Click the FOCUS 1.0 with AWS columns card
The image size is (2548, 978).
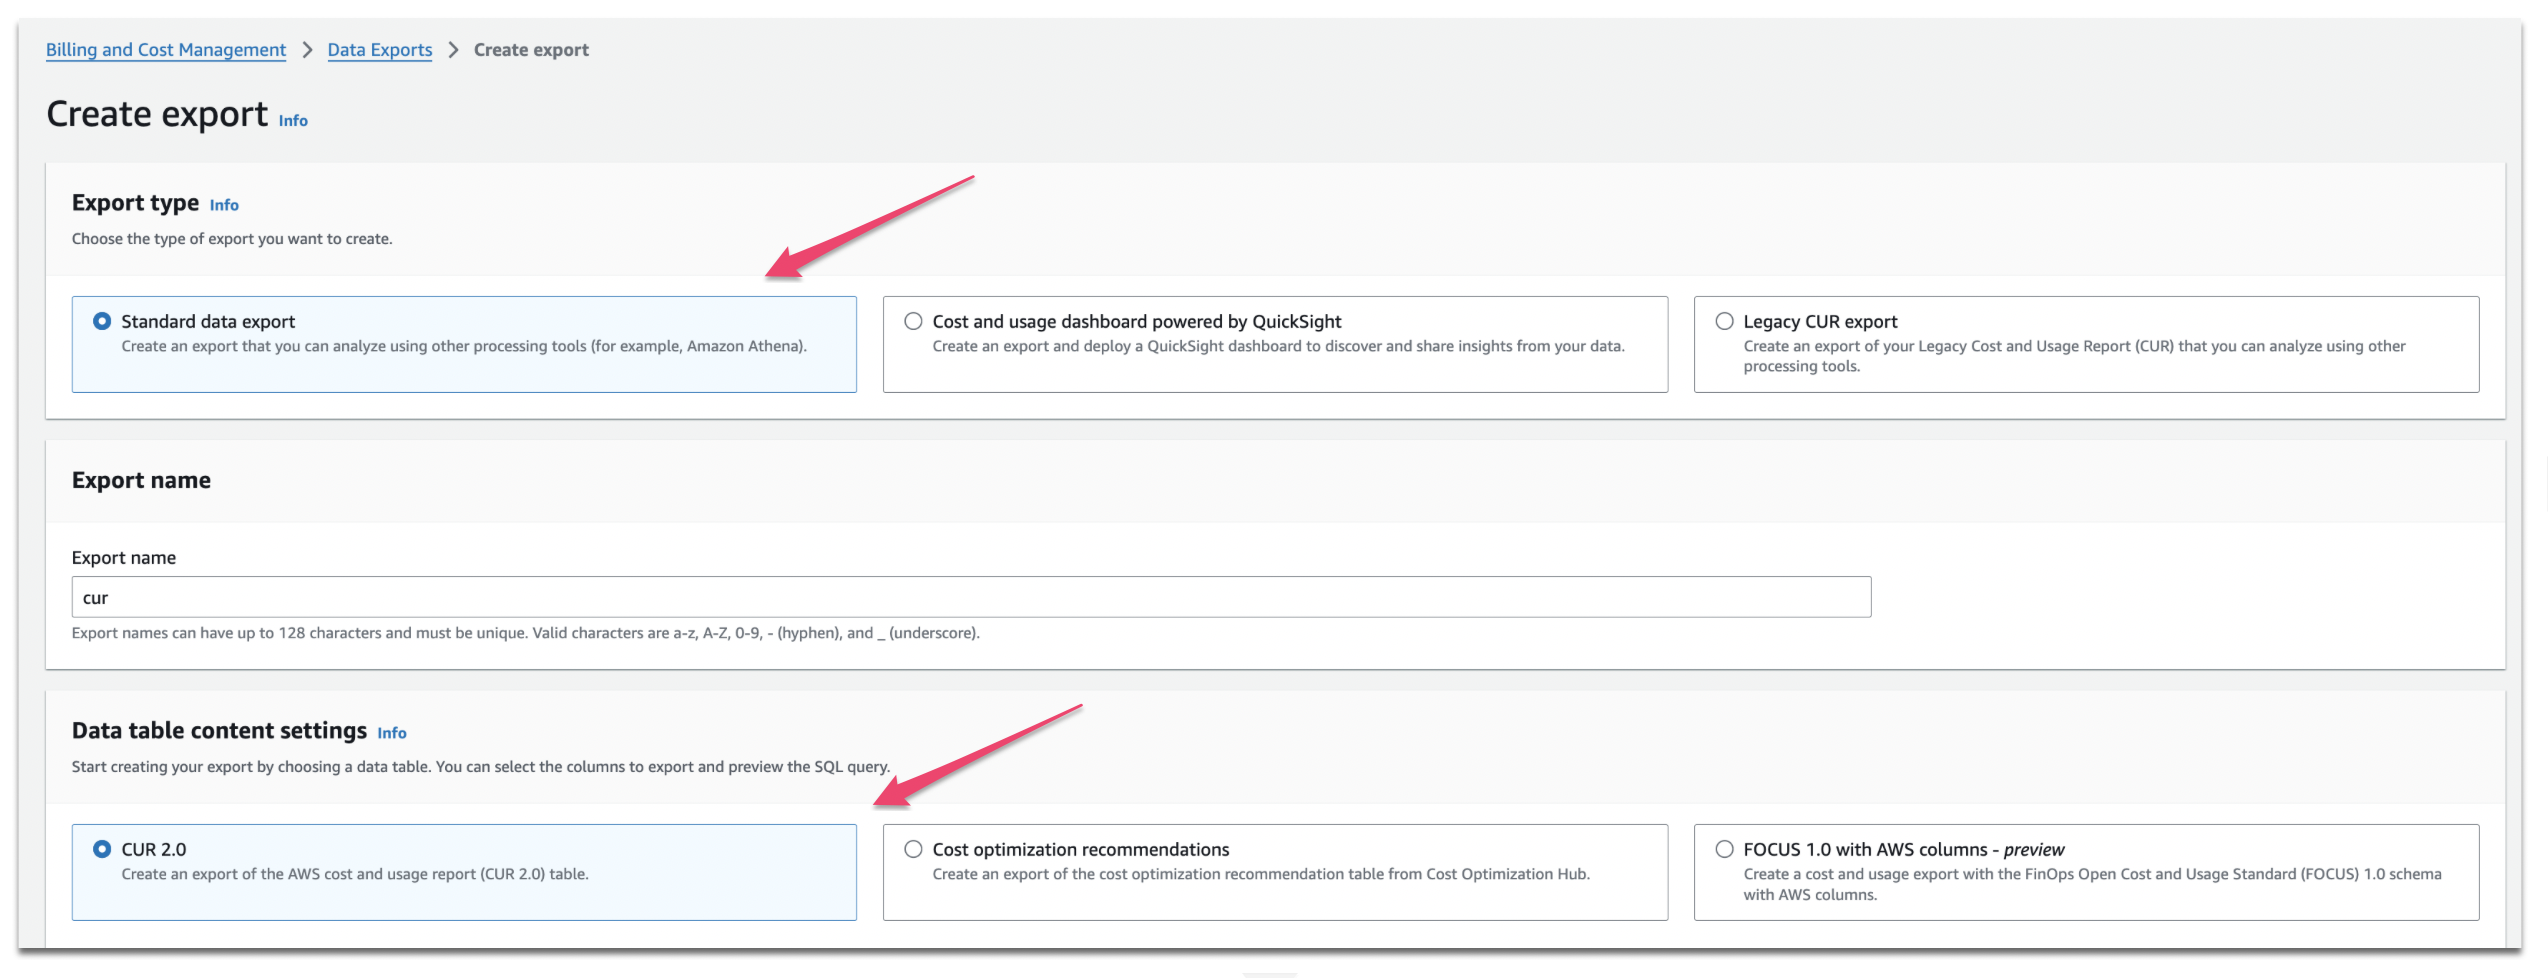(2086, 872)
